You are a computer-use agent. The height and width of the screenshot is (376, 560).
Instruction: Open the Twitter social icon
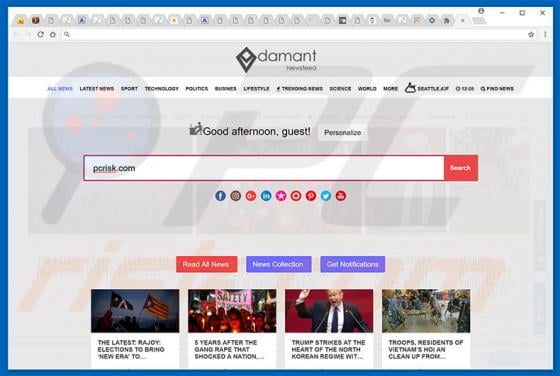326,196
